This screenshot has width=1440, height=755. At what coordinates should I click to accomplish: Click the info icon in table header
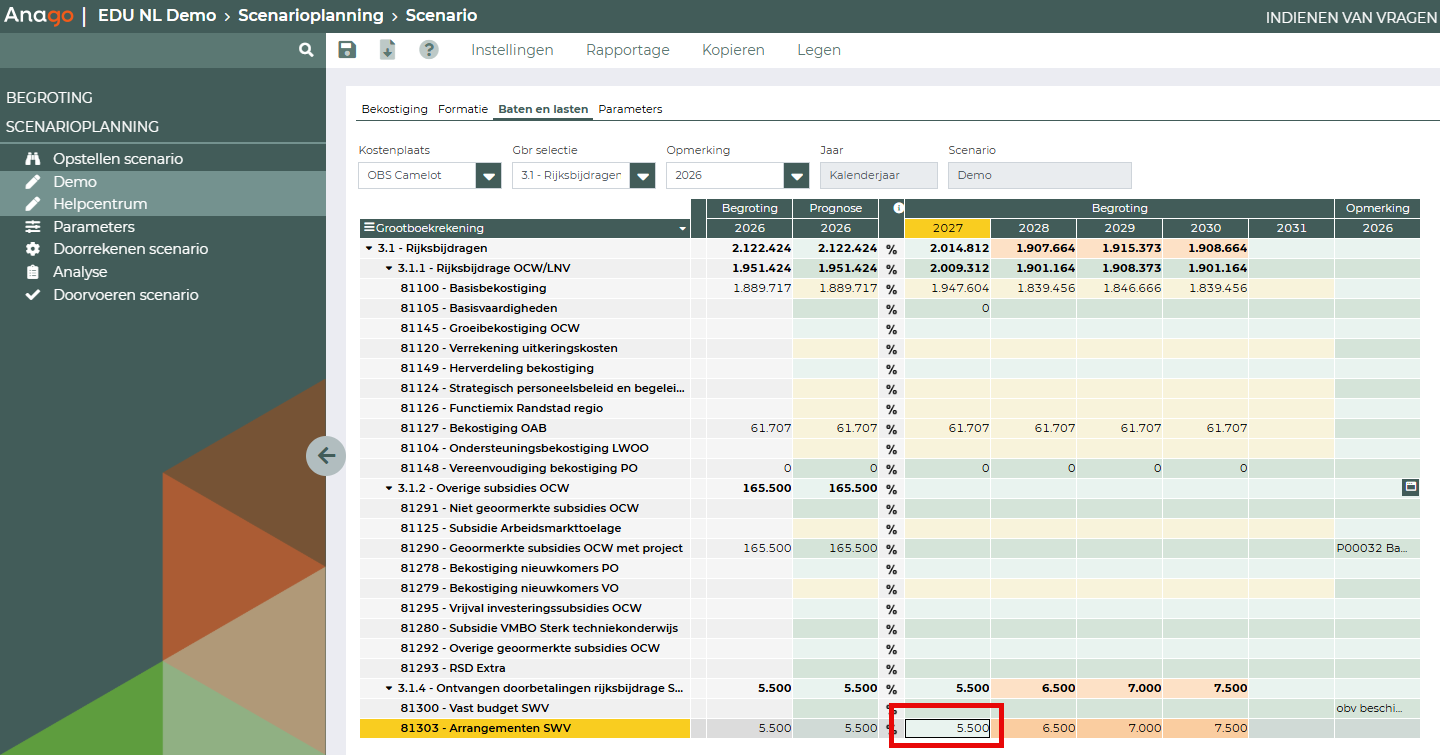[898, 208]
